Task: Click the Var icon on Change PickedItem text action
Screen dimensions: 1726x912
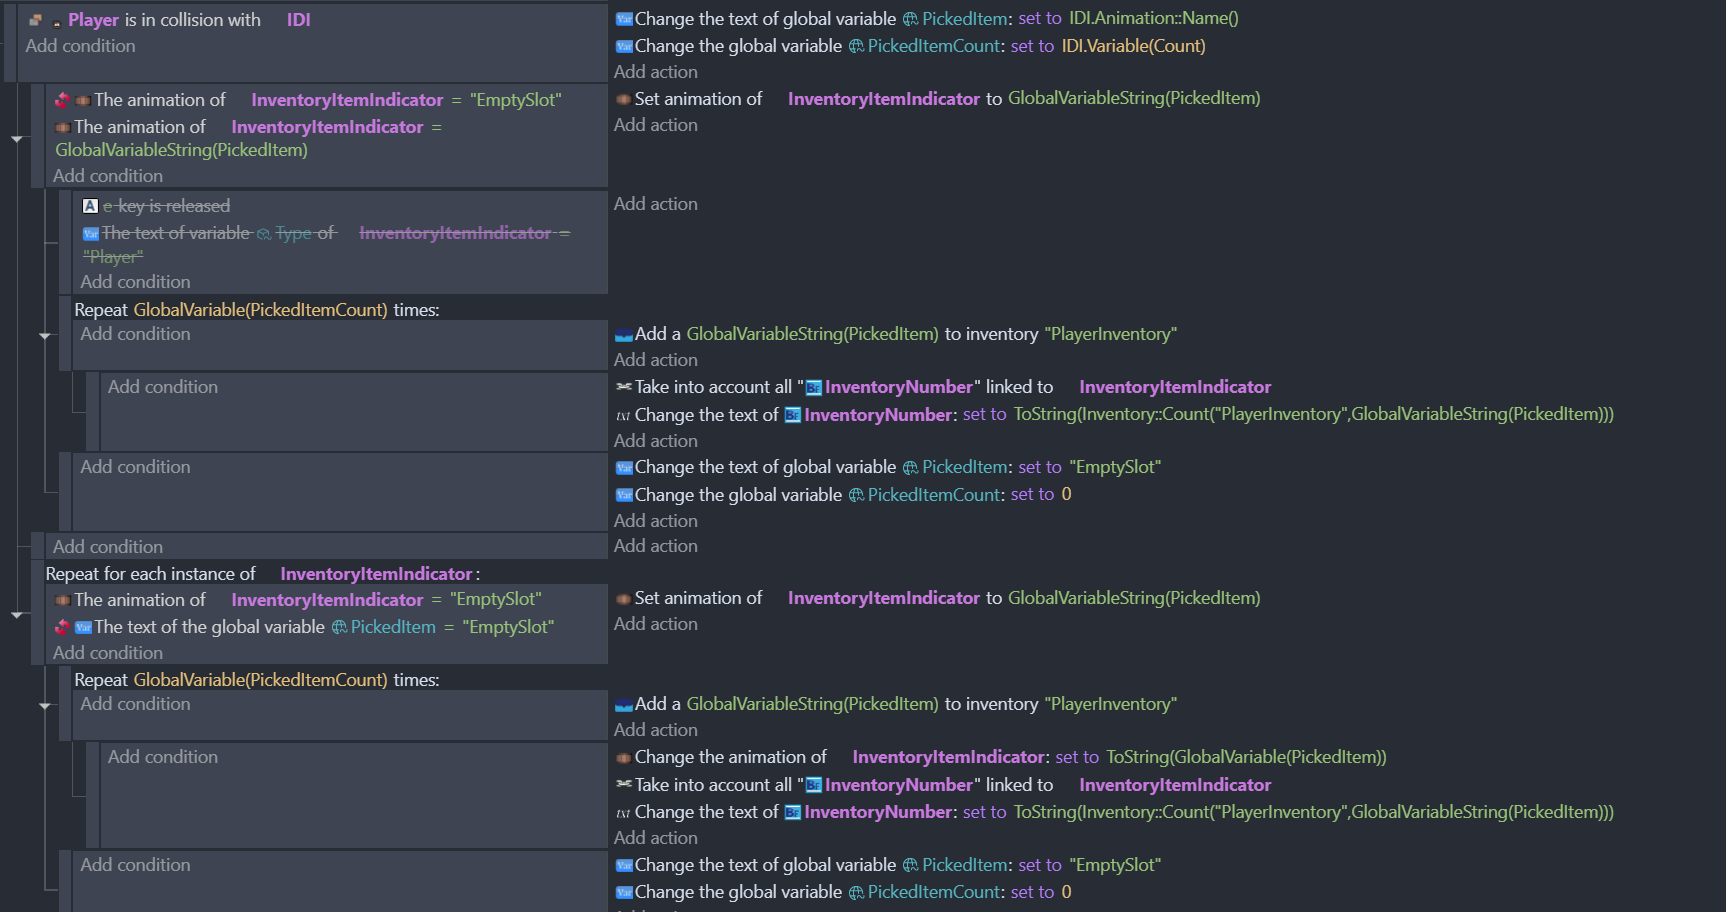Action: pos(622,18)
